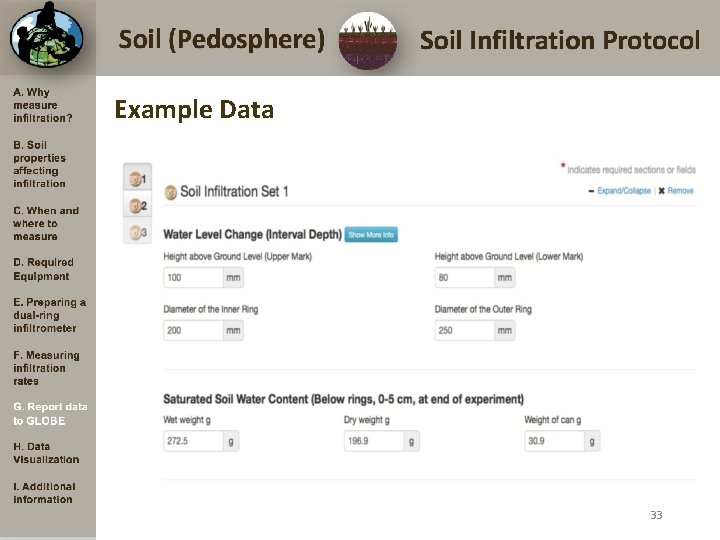Open I. Additional Information section
Image resolution: width=720 pixels, height=540 pixels.
[x=44, y=493]
